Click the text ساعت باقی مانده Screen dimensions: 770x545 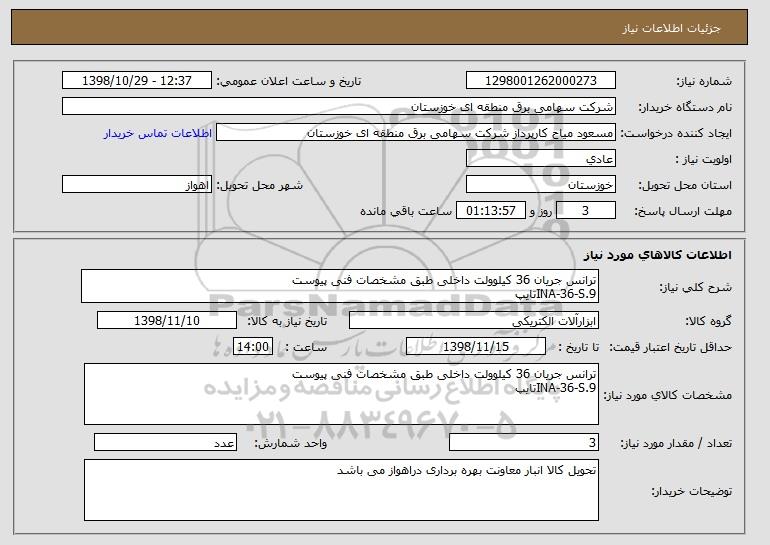(x=406, y=211)
